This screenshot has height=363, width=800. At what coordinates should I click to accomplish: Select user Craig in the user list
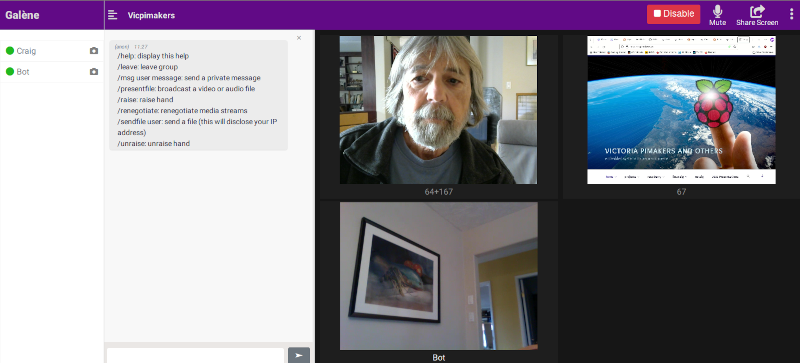click(x=52, y=51)
